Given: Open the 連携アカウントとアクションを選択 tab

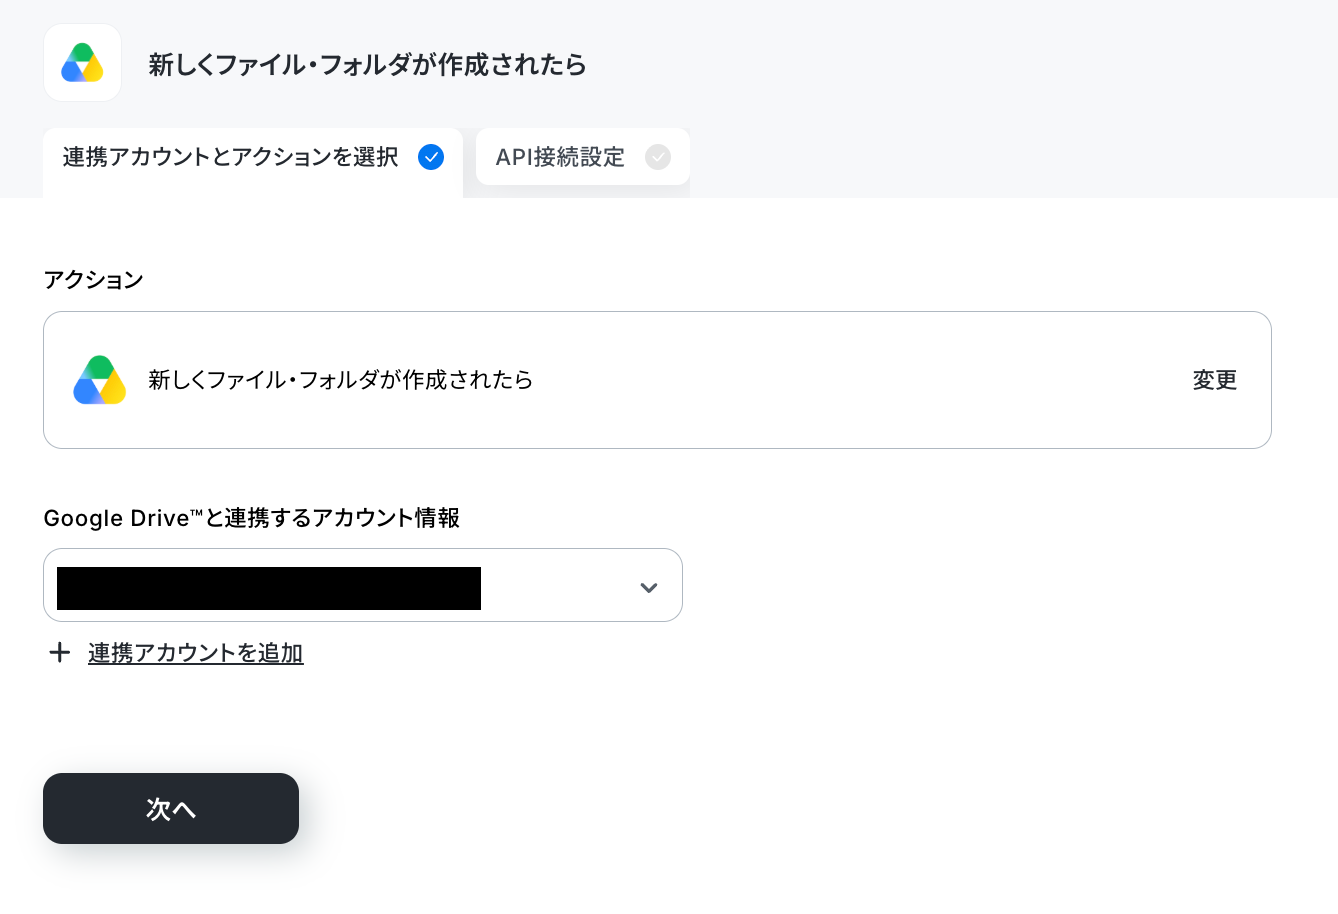Looking at the screenshot, I should pos(252,162).
